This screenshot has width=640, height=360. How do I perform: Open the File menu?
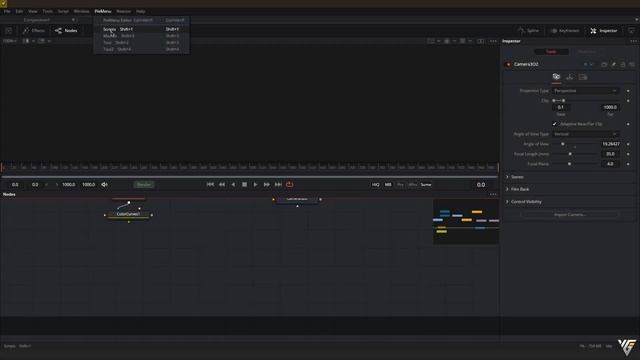7,11
